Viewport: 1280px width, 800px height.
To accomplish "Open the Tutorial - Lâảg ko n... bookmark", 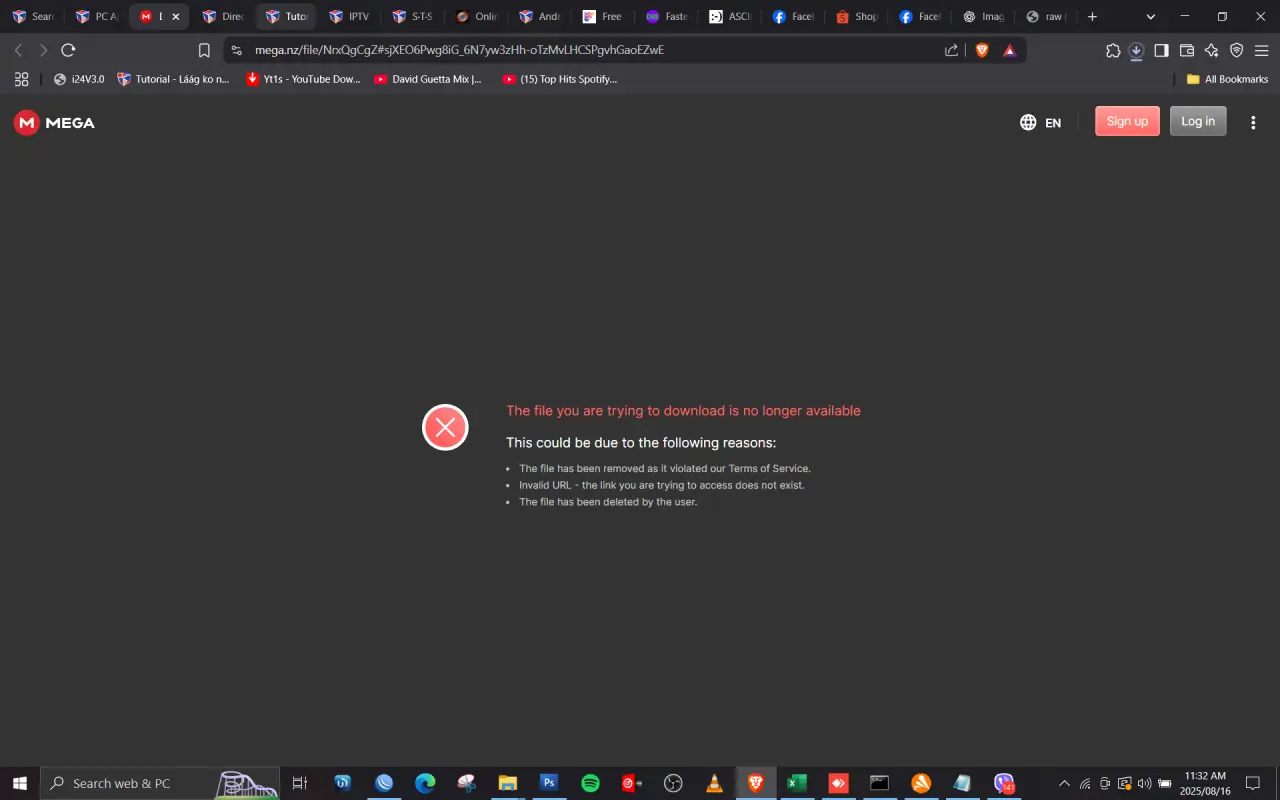I will click(x=173, y=79).
